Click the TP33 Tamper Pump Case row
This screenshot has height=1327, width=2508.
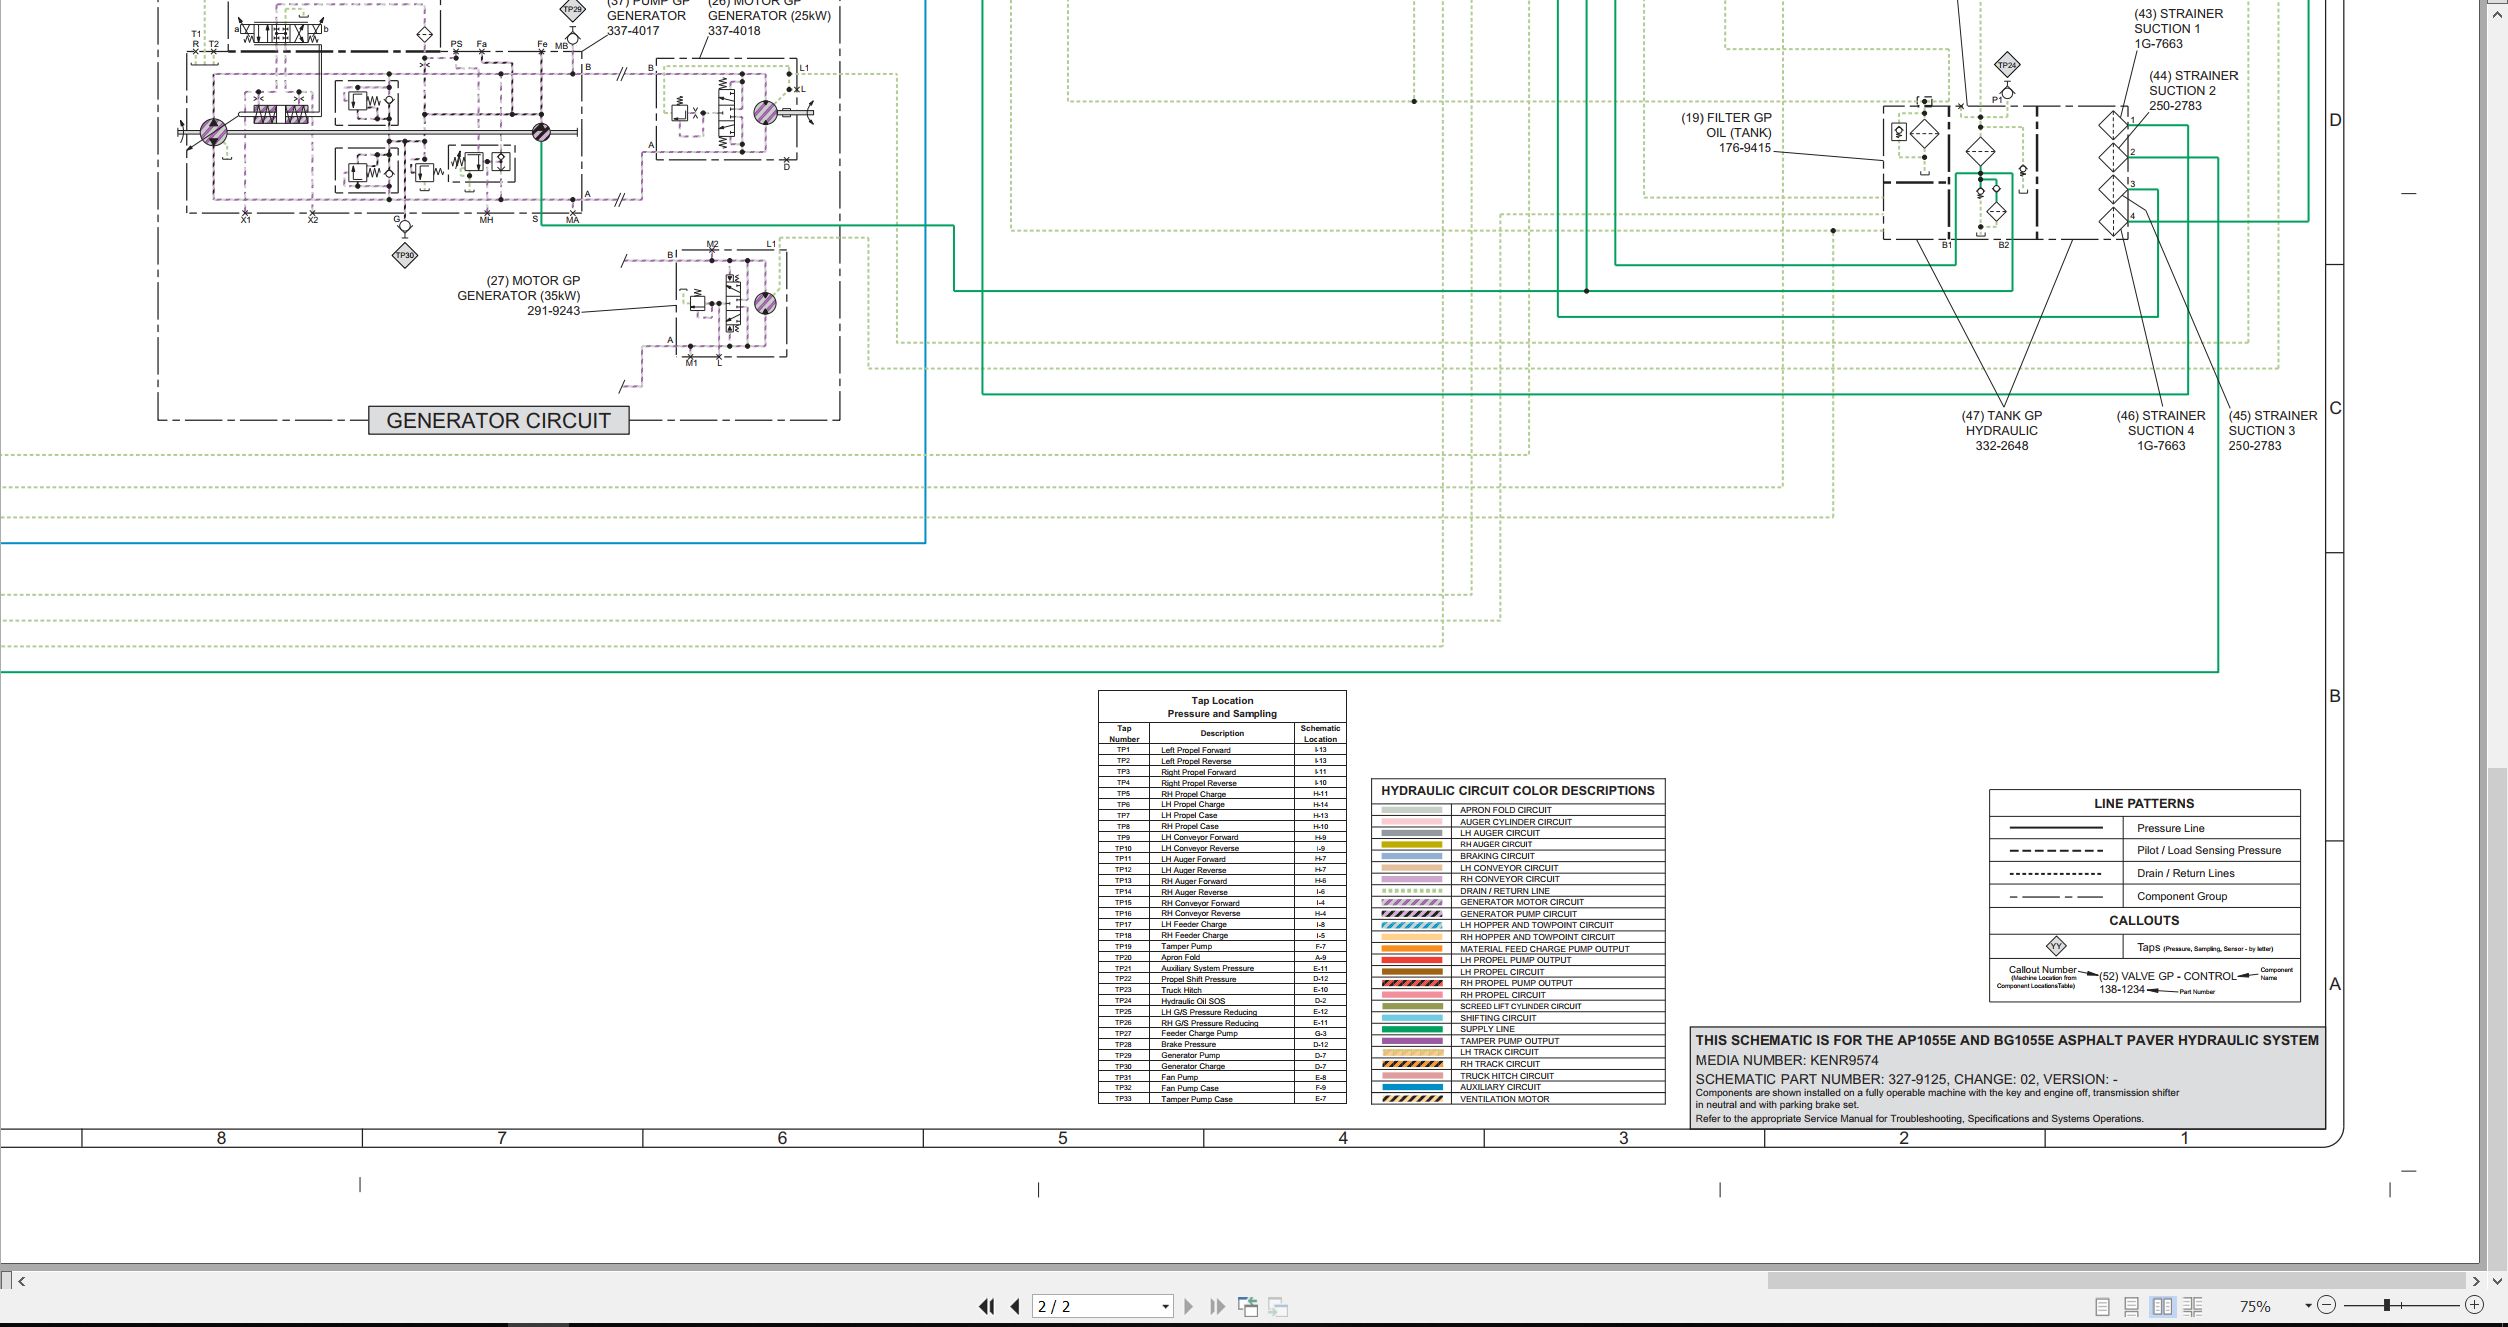tap(1222, 1099)
